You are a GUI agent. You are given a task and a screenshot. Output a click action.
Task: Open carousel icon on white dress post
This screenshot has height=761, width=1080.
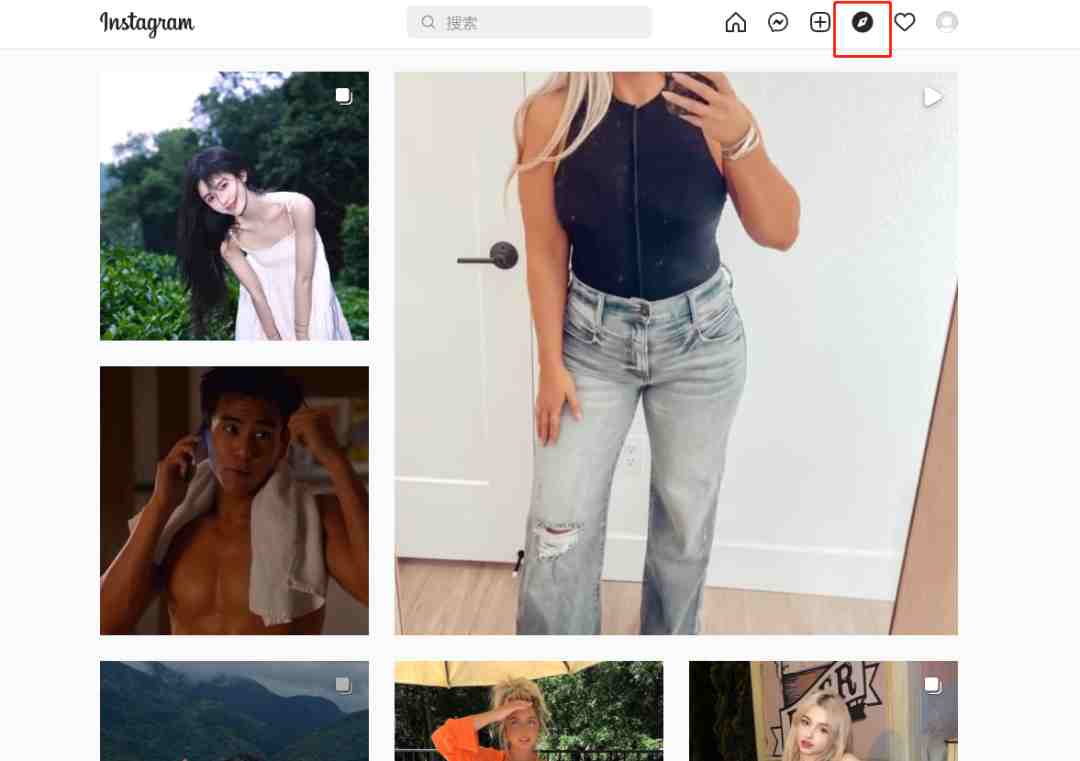344,96
